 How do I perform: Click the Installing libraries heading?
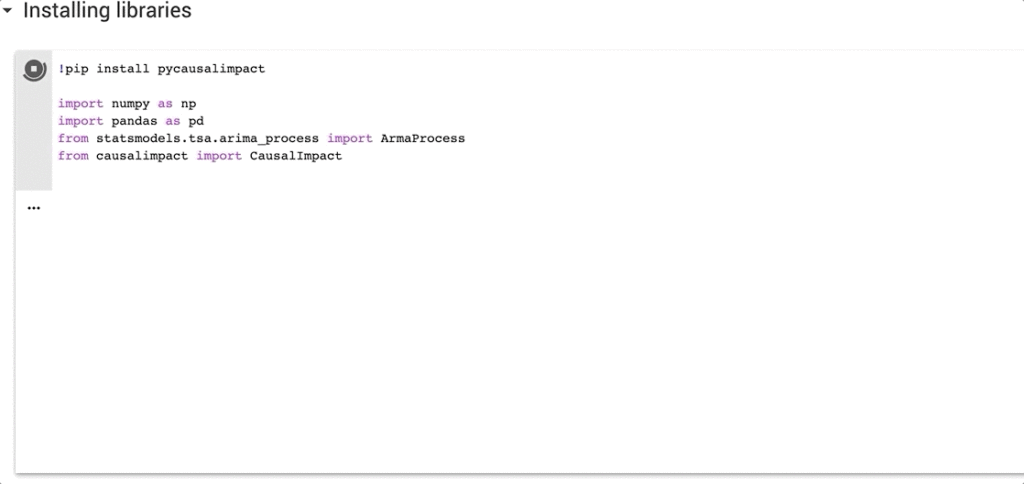[107, 10]
